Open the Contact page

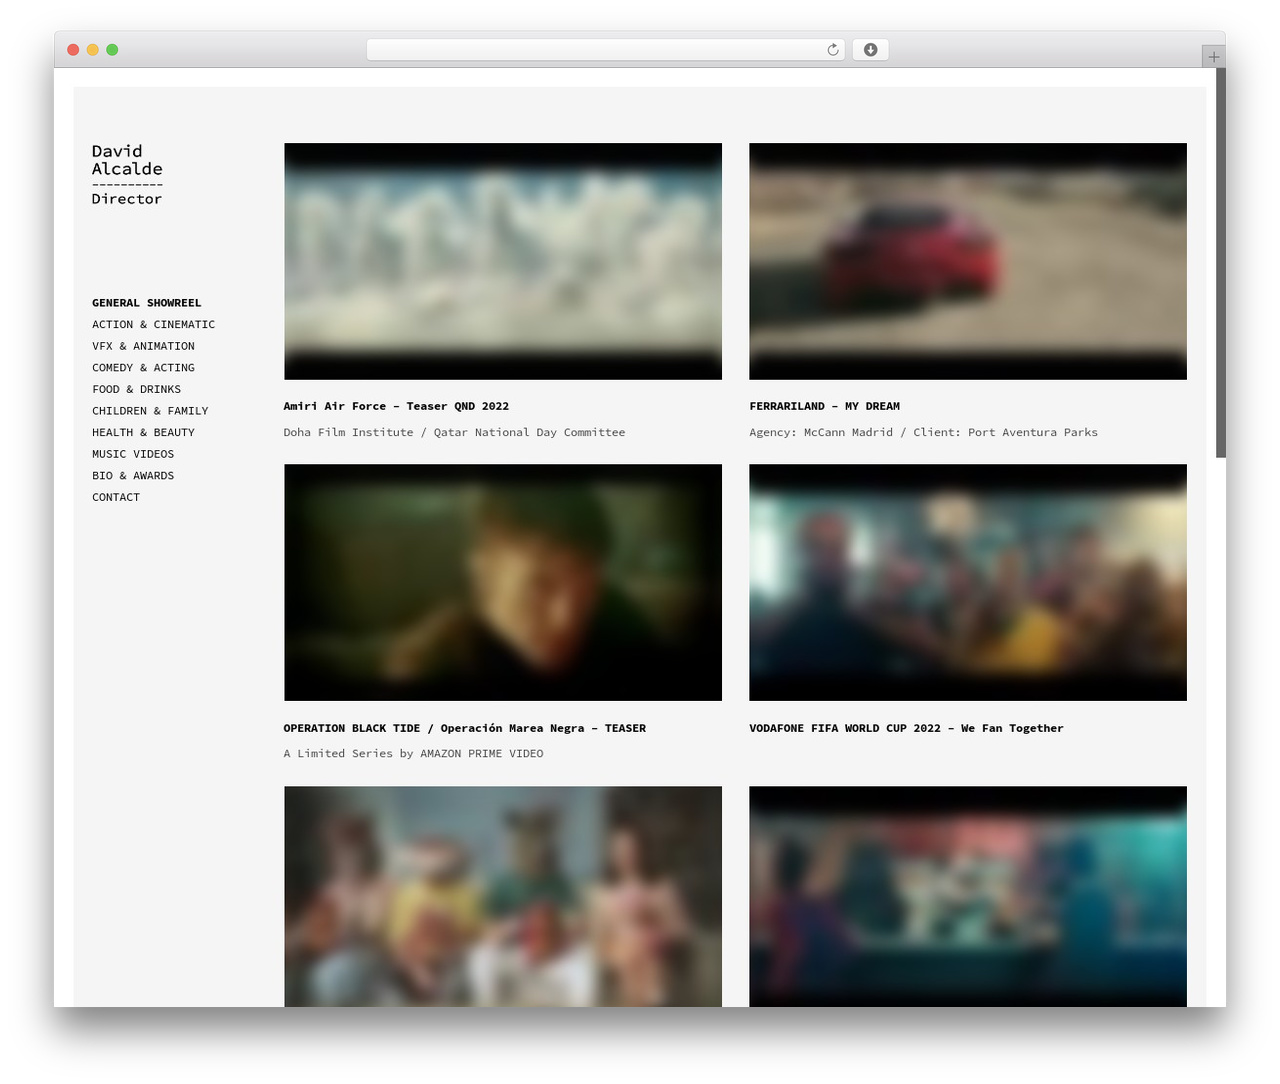point(116,498)
